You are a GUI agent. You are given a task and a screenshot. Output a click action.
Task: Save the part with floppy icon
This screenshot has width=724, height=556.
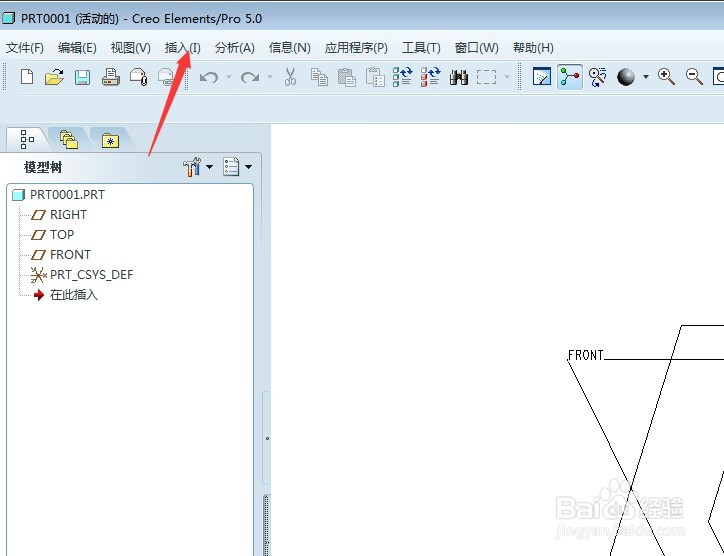coord(82,77)
